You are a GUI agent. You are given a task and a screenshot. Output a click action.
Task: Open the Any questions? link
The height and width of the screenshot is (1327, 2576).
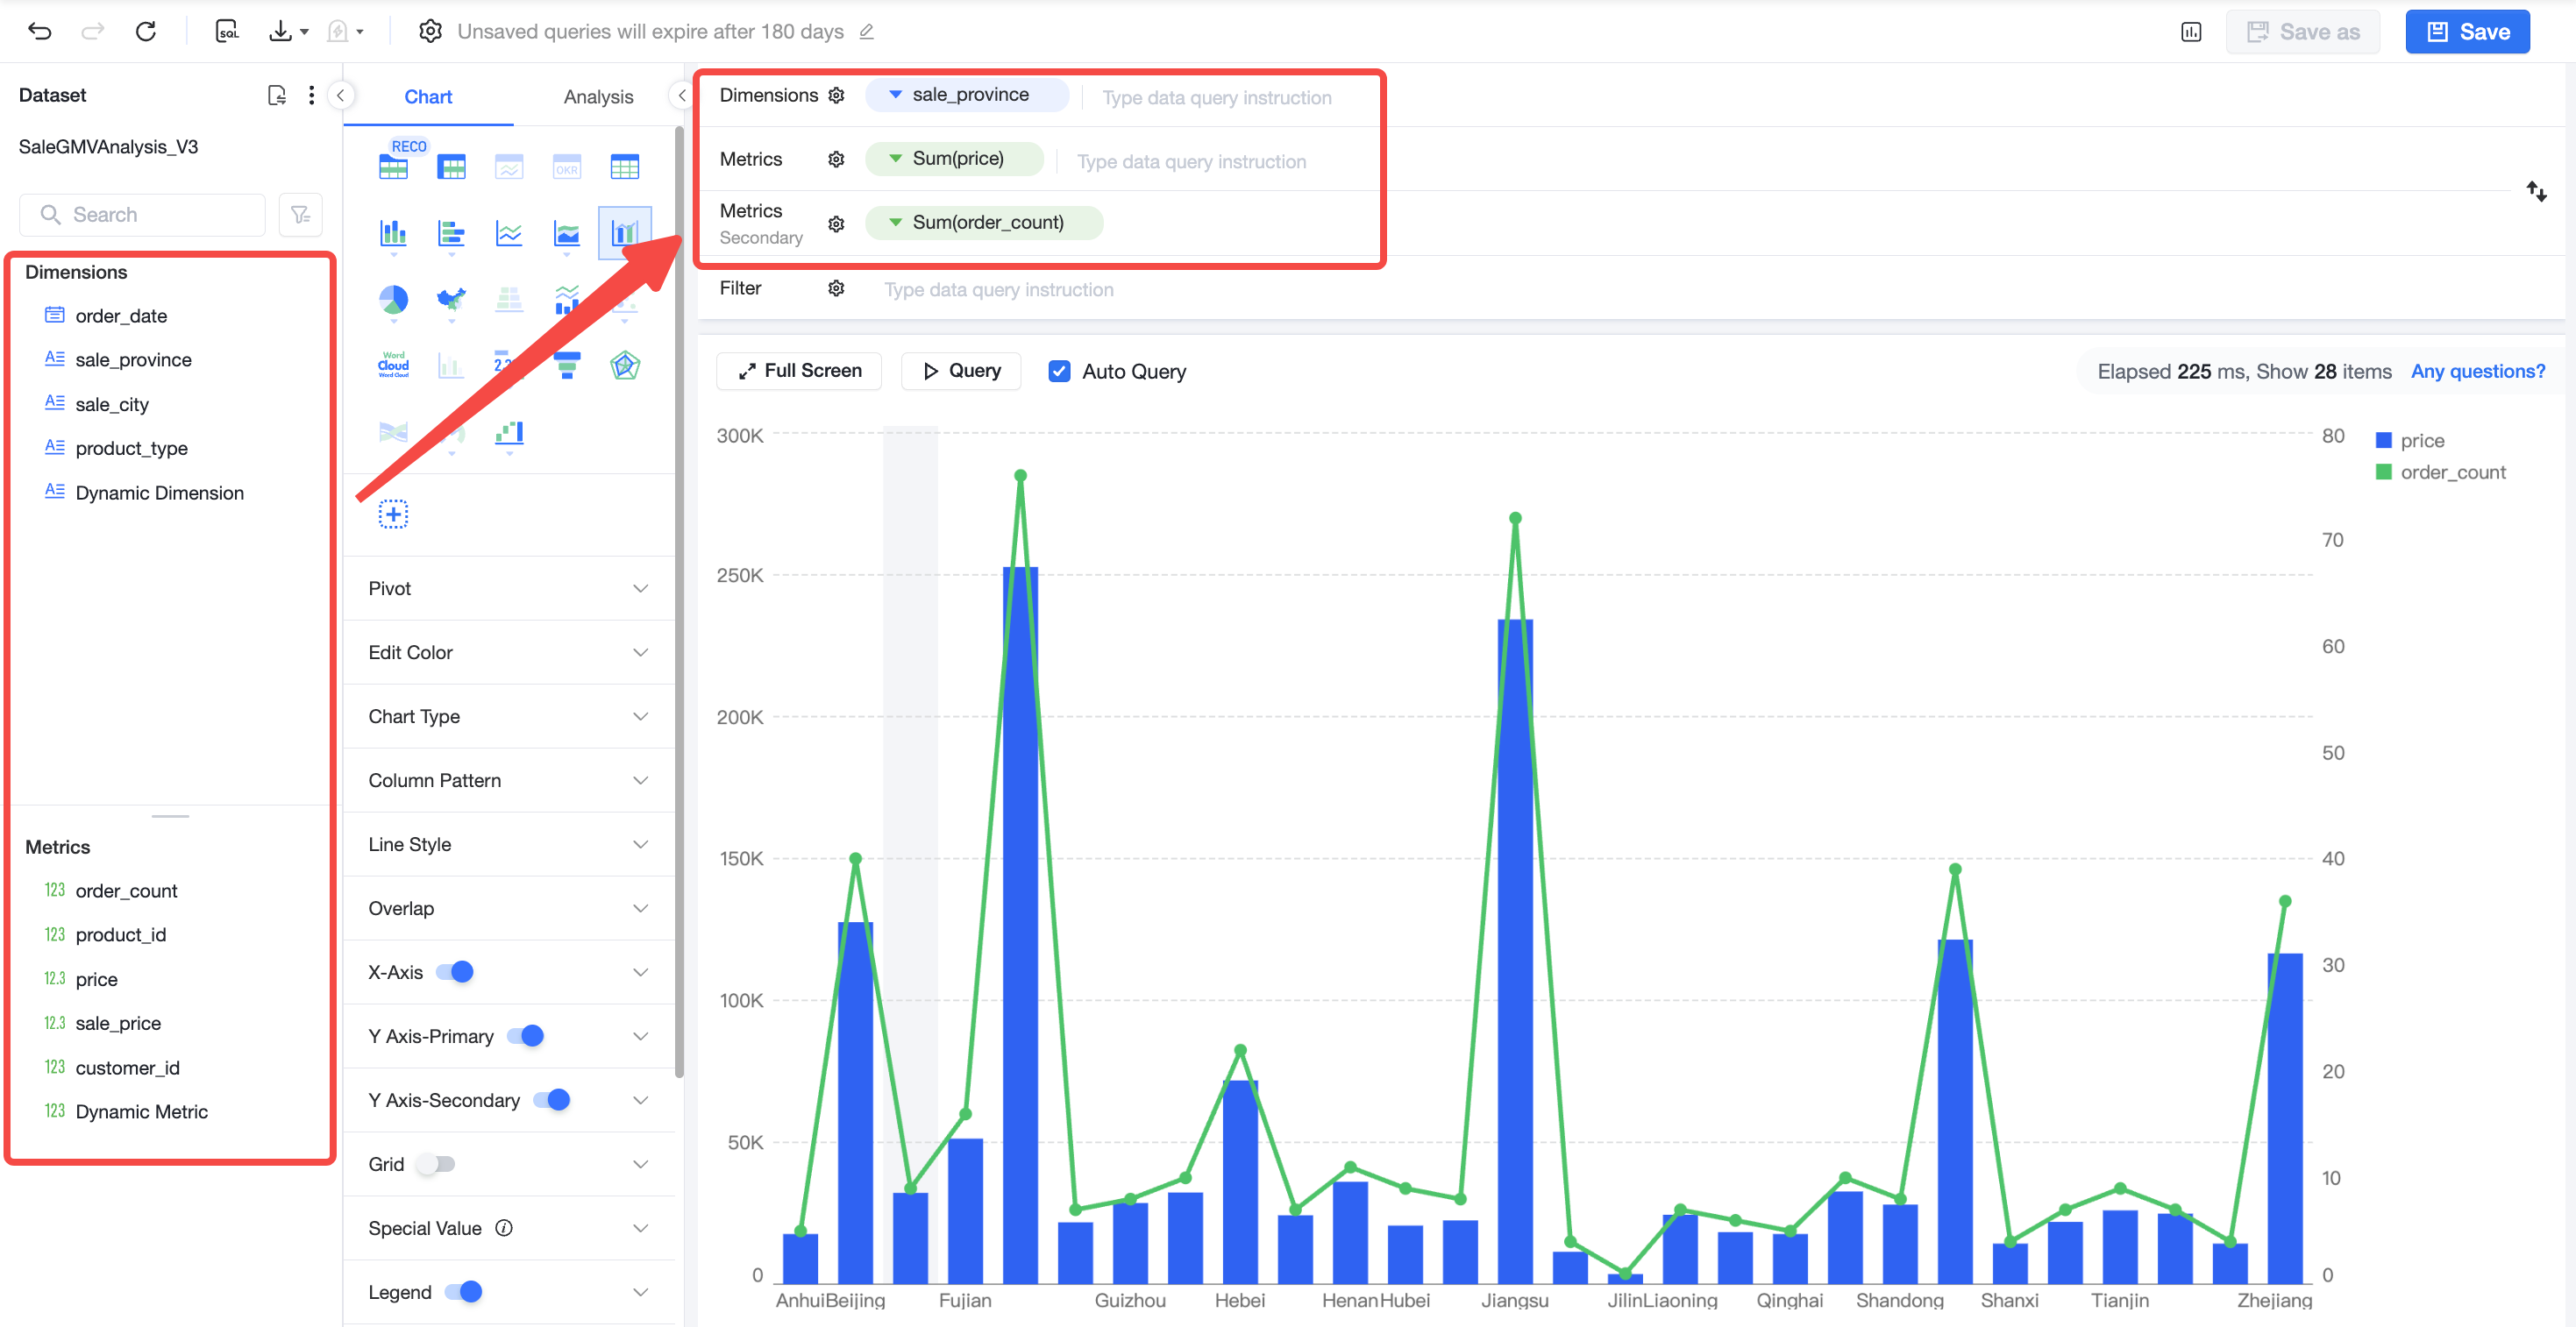tap(2477, 371)
